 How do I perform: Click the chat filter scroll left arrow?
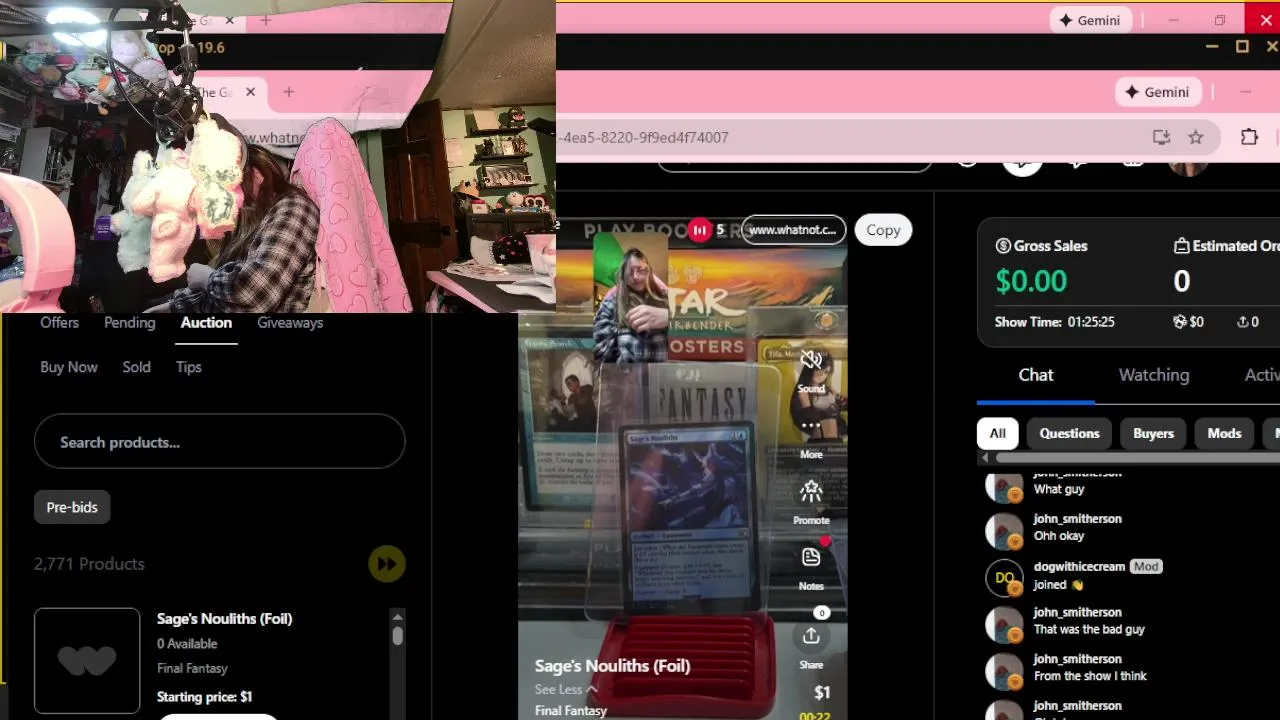coord(984,458)
